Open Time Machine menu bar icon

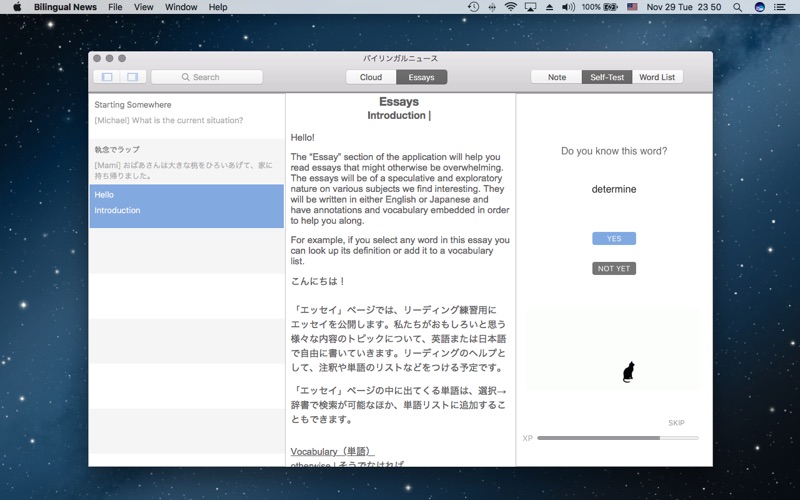(473, 7)
